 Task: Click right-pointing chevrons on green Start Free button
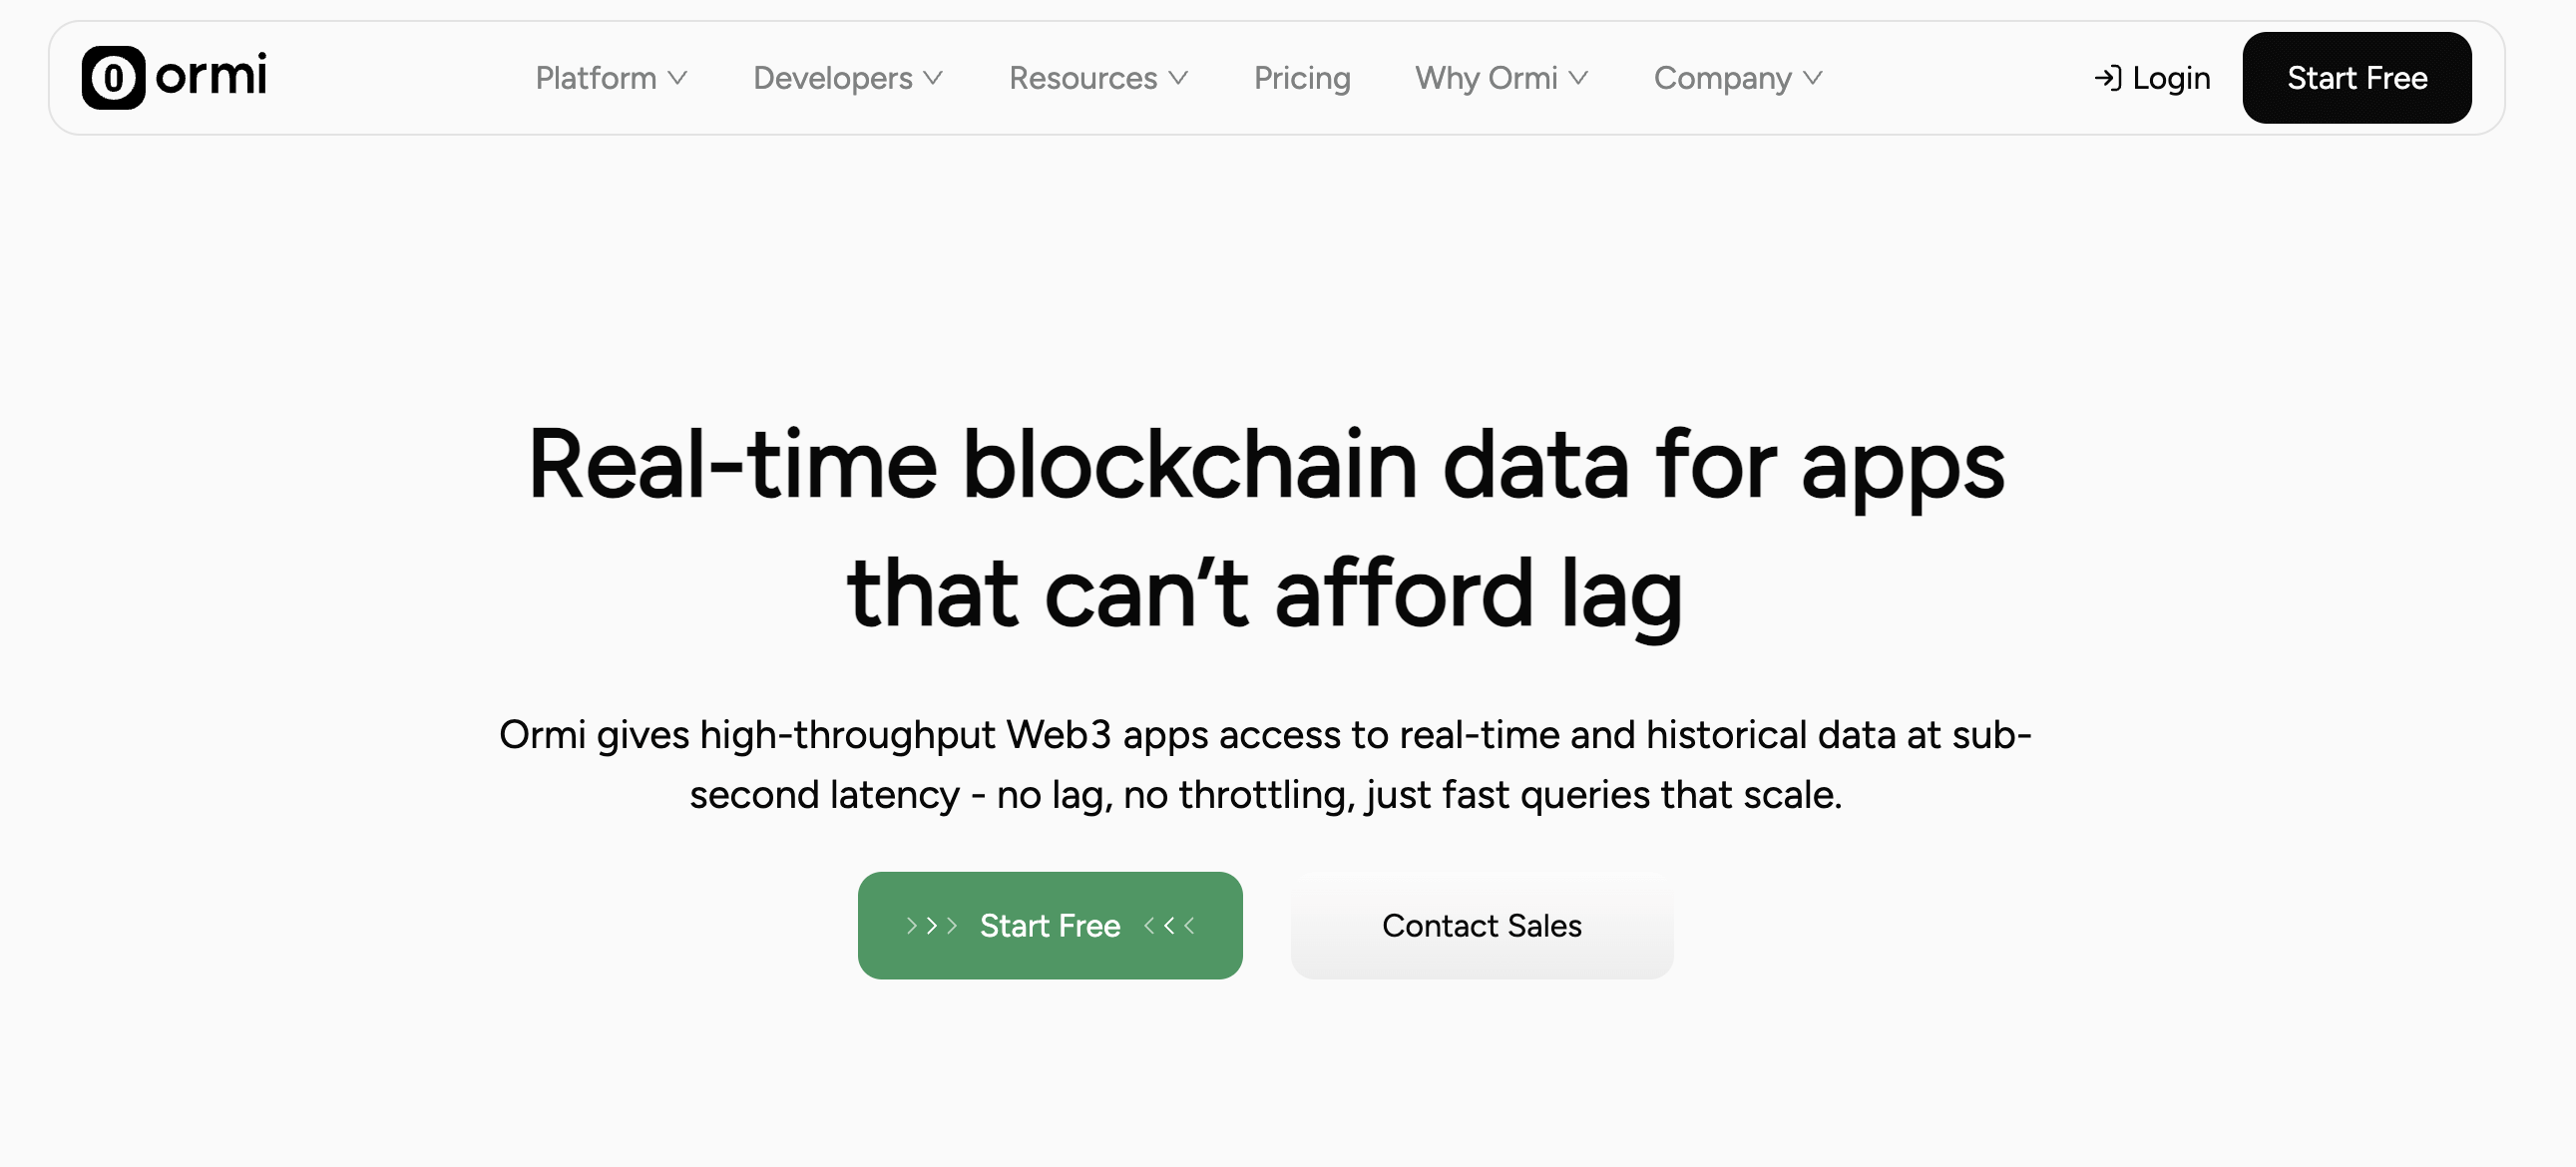click(931, 926)
